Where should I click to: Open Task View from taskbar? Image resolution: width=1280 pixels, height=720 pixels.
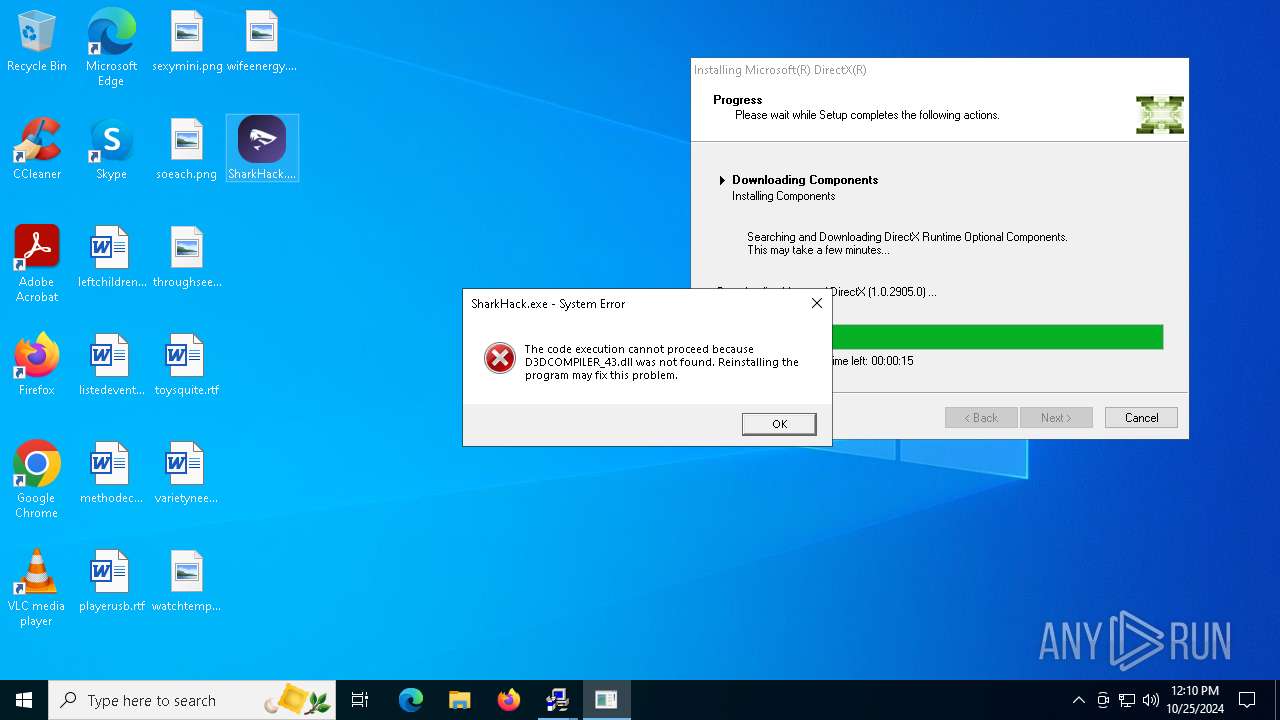click(360, 700)
